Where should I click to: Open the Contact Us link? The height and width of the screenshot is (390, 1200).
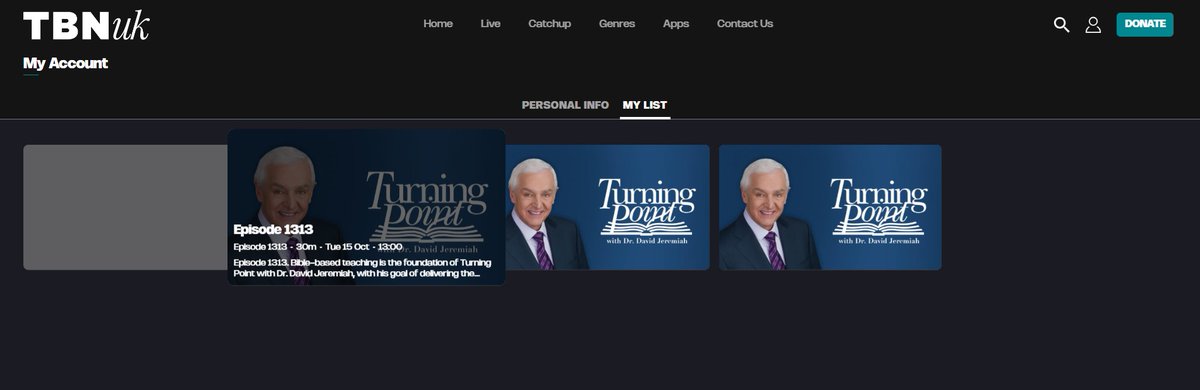pos(745,24)
